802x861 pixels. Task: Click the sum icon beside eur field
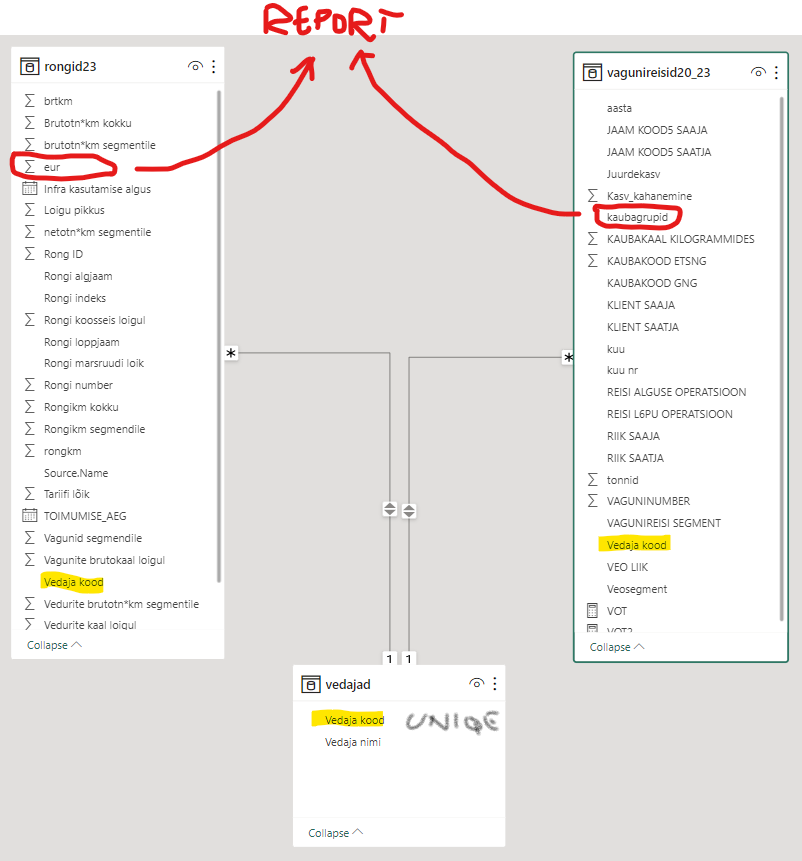[x=30, y=166]
